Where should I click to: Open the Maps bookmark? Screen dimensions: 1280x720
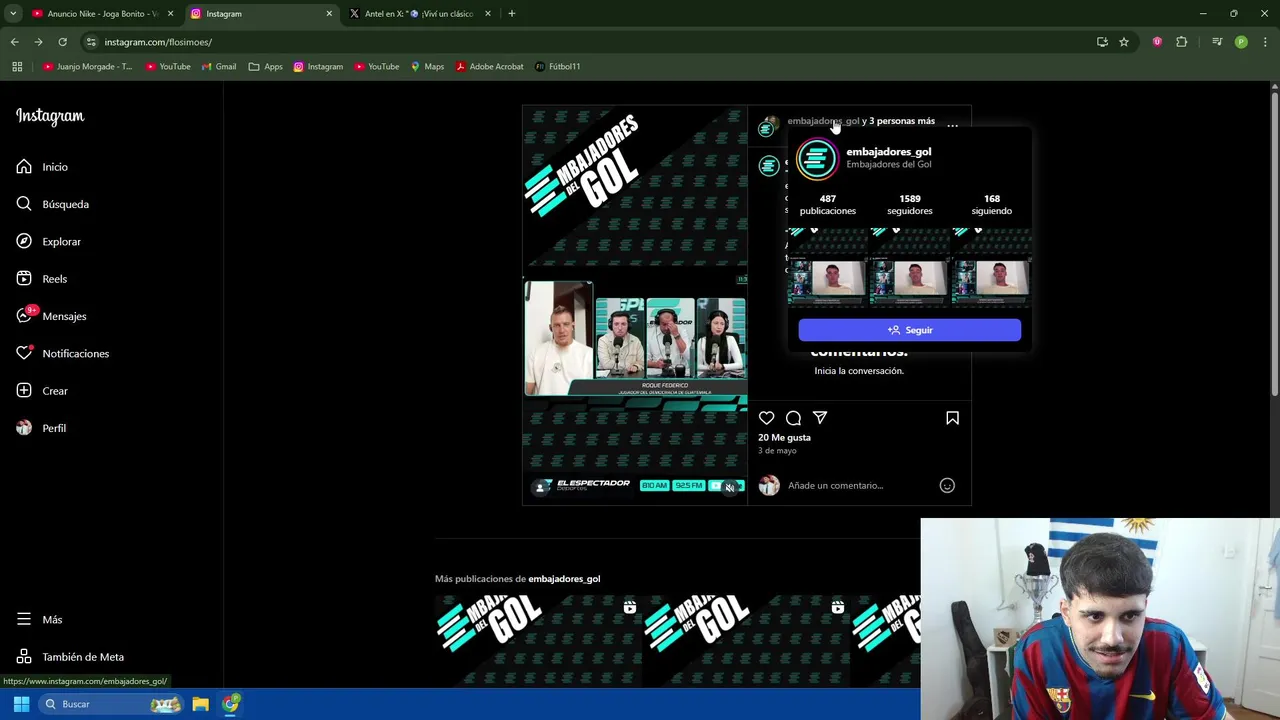pyautogui.click(x=427, y=67)
